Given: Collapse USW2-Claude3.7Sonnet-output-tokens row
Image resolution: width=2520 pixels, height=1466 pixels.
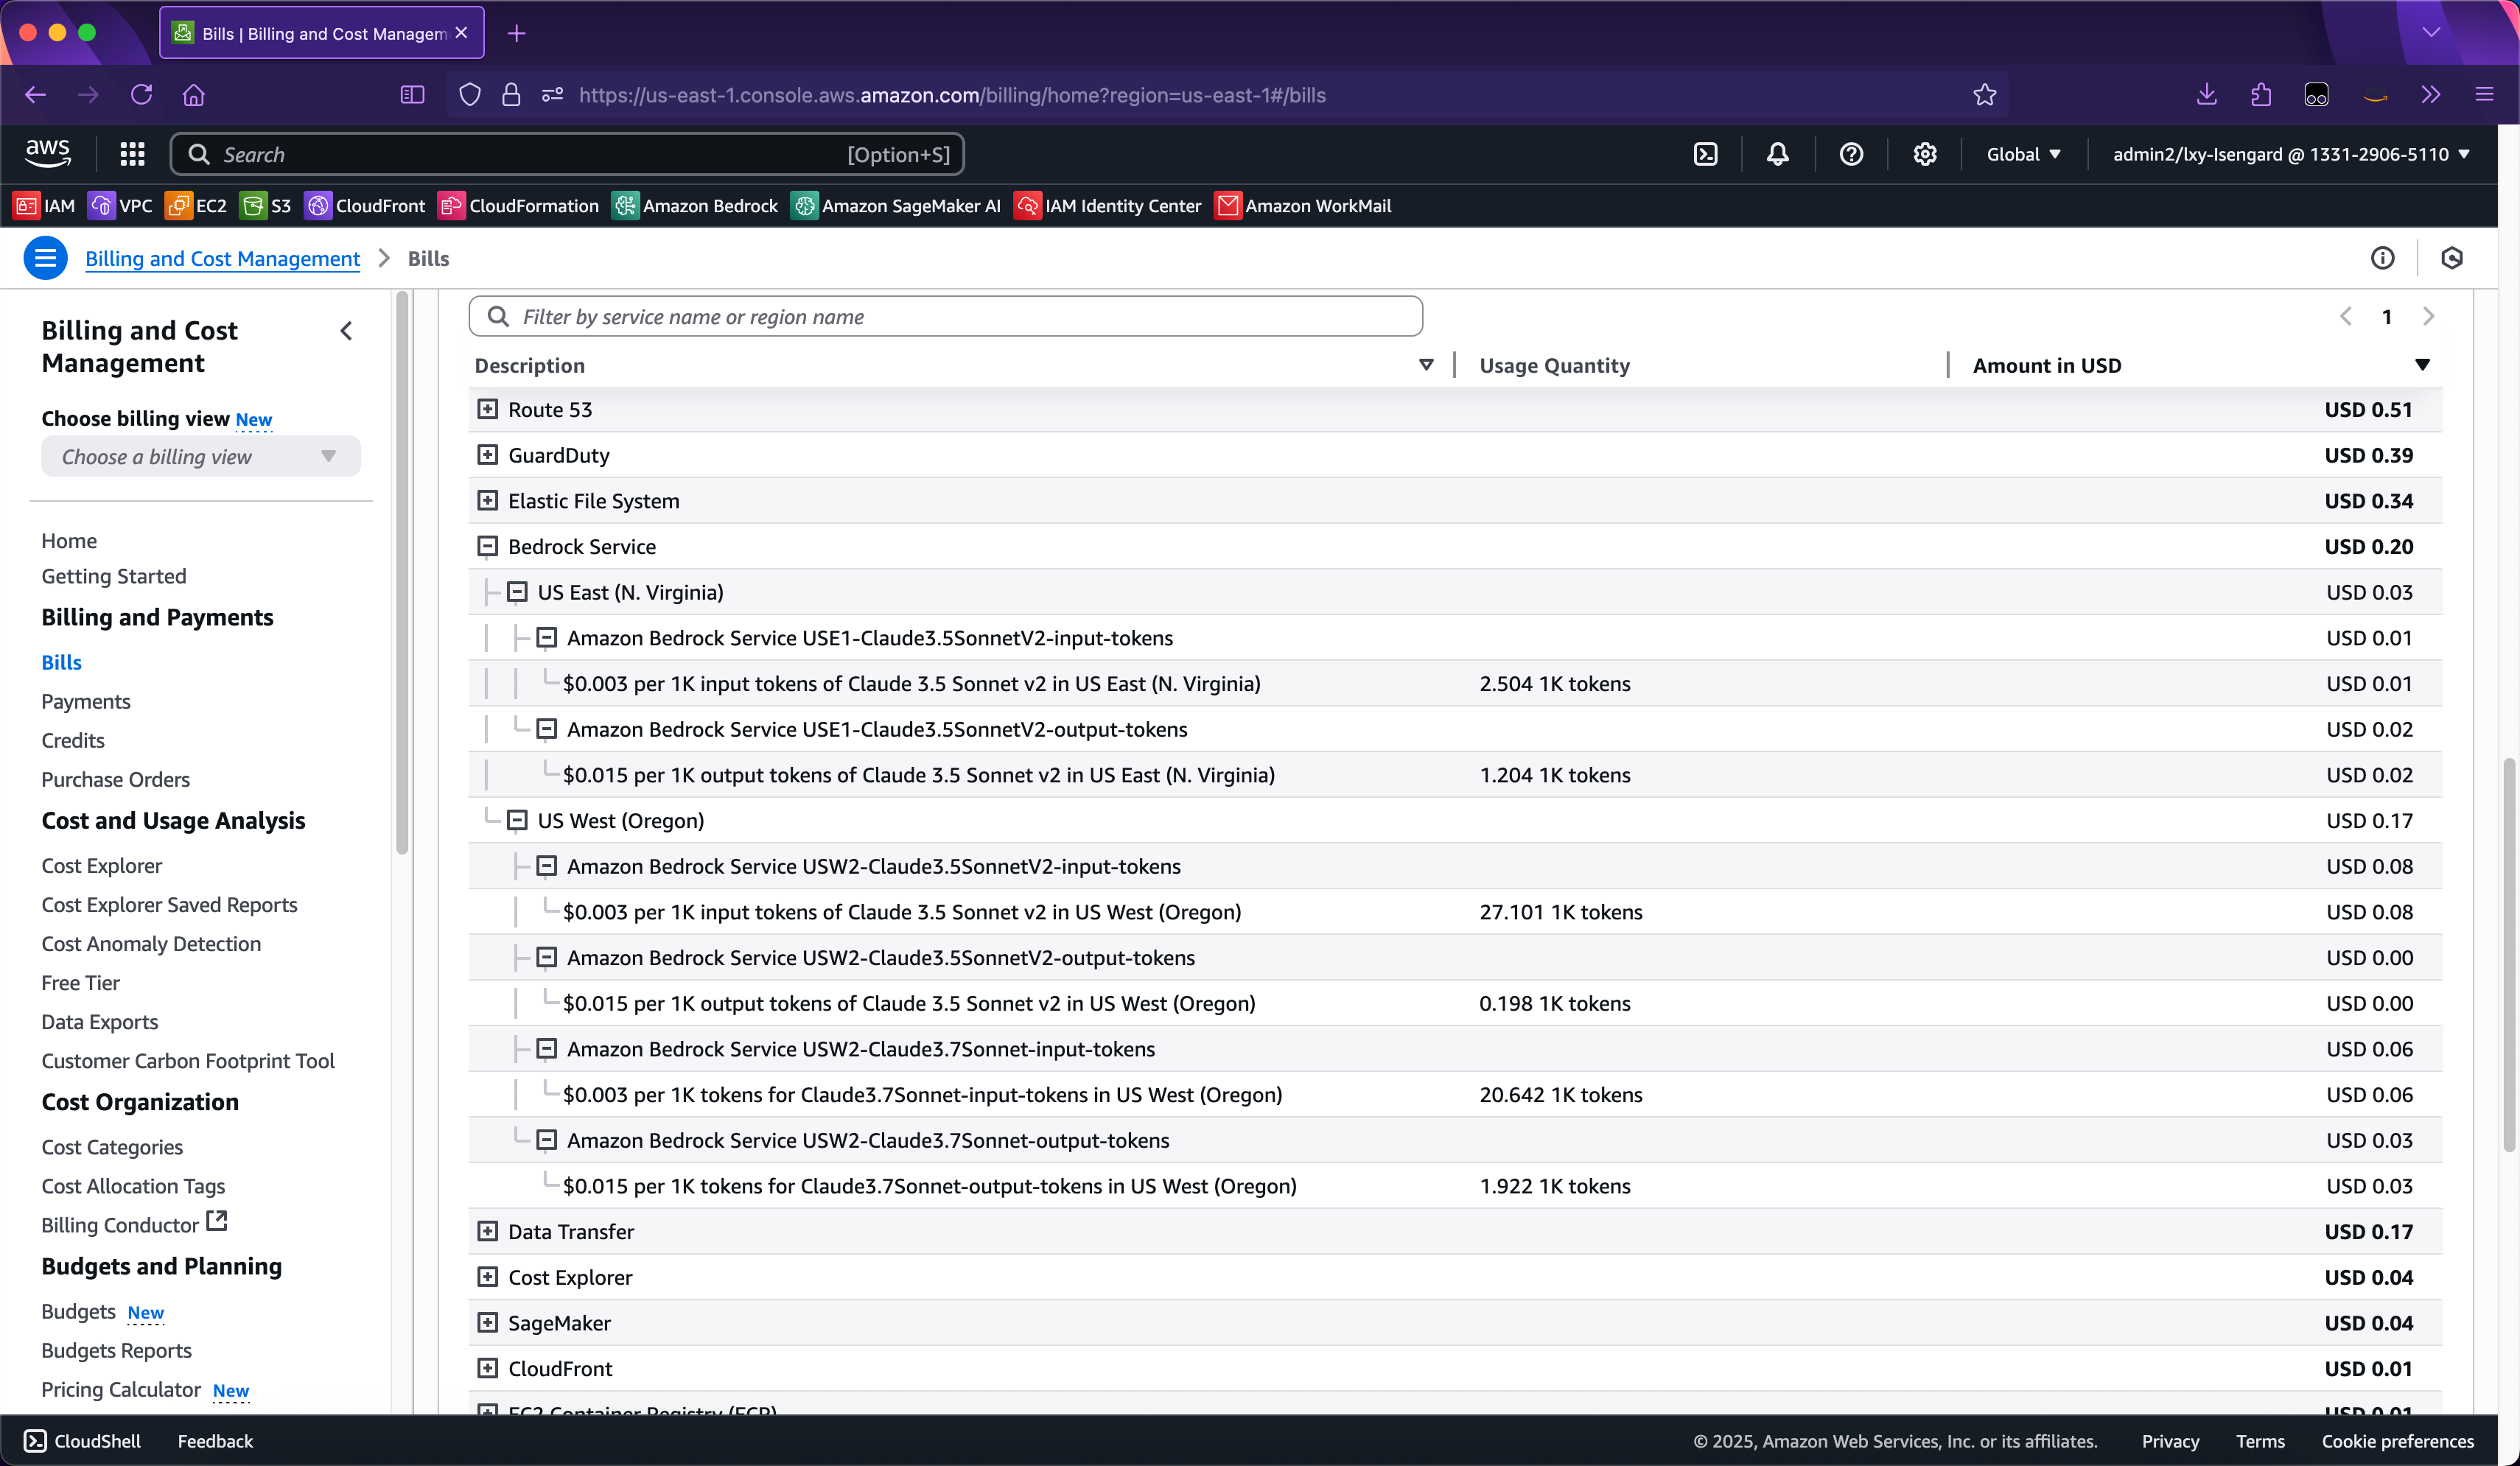Looking at the screenshot, I should point(546,1140).
